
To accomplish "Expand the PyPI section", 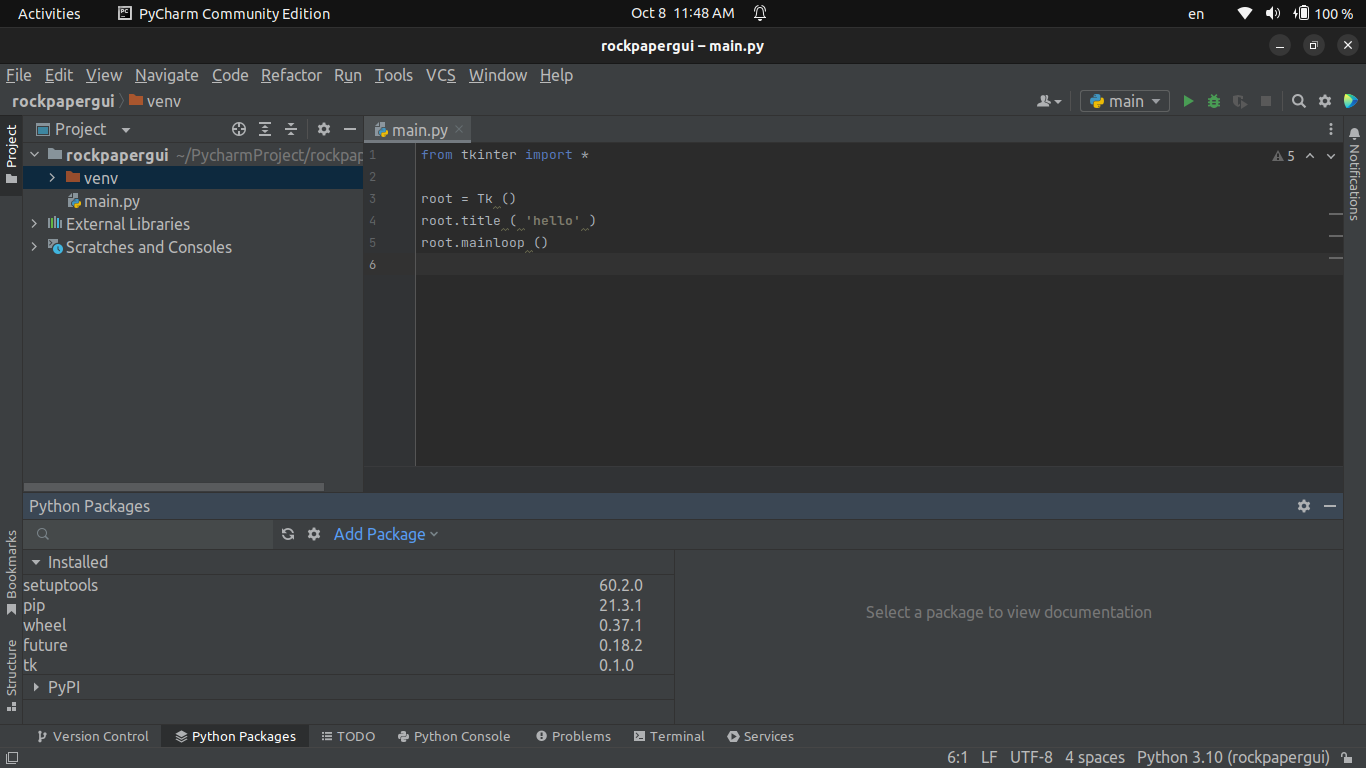I will tap(36, 688).
